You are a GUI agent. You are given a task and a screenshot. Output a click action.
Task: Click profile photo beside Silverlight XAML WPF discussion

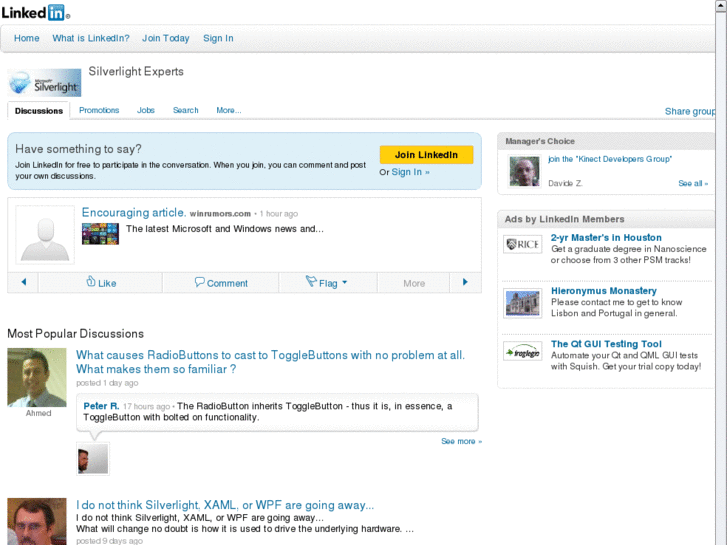[x=37, y=521]
